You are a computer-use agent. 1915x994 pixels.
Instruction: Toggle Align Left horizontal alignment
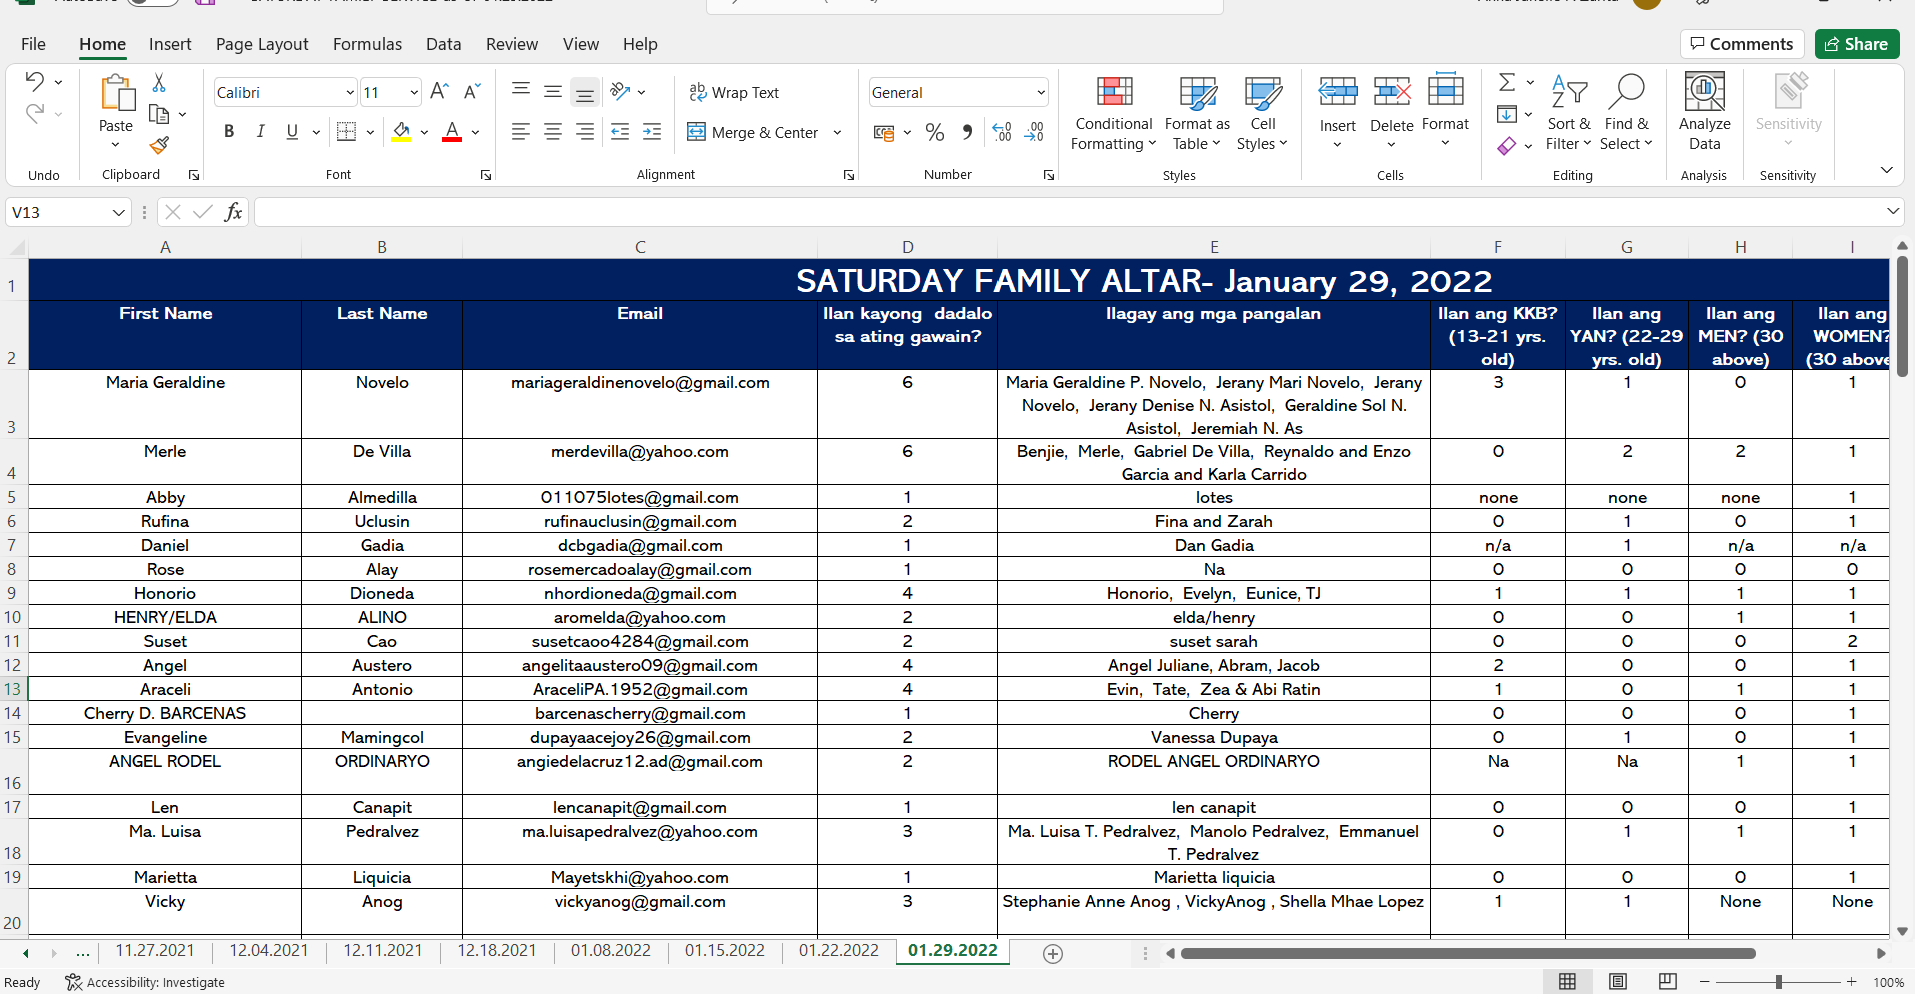point(520,132)
